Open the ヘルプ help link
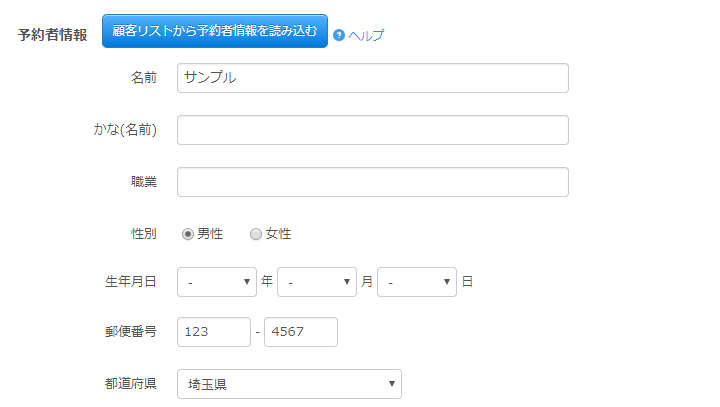Image resolution: width=720 pixels, height=407 pixels. [x=366, y=35]
